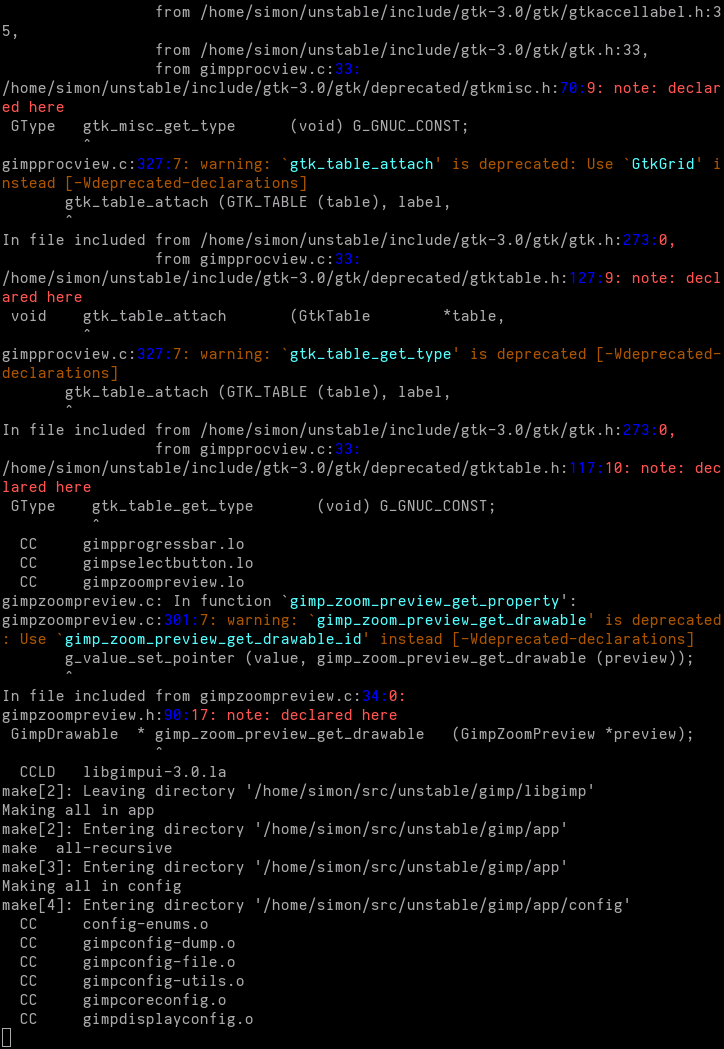This screenshot has height=1049, width=724.
Task: Select 'void gtk_table_attach (GtkTable *table,' line
Action: pyautogui.click(x=258, y=316)
